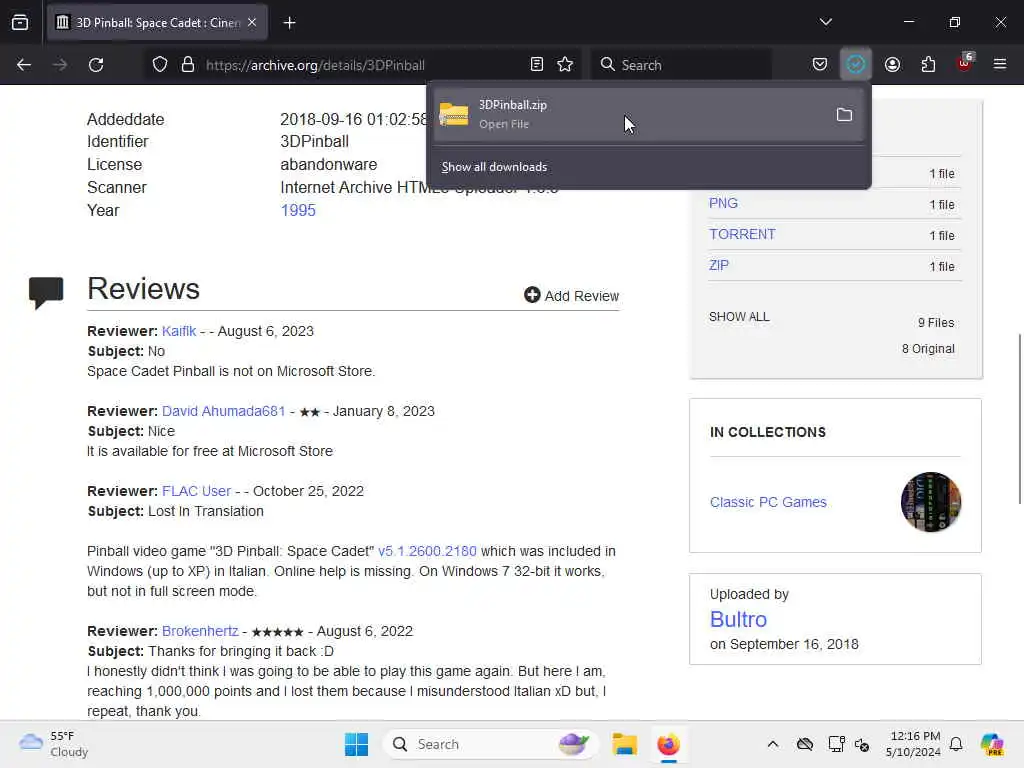
Task: Open reviewer FLAC User's profile
Action: click(x=197, y=491)
